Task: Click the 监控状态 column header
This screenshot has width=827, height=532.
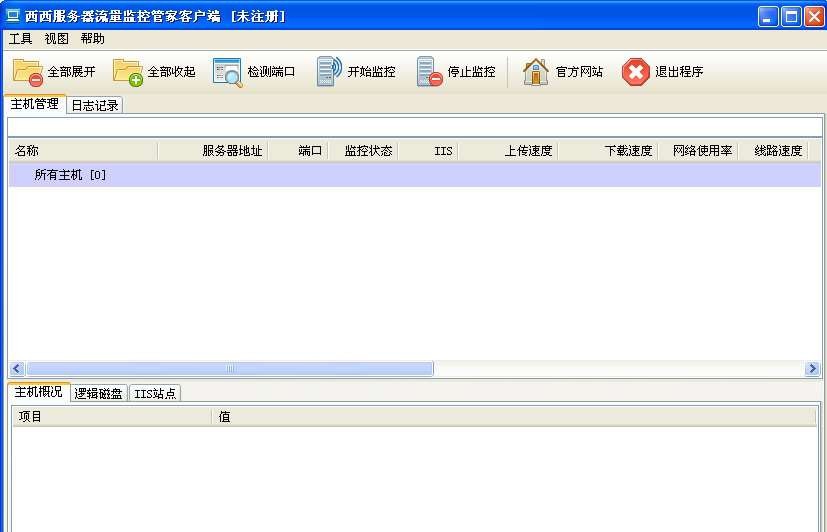Action: (363, 151)
